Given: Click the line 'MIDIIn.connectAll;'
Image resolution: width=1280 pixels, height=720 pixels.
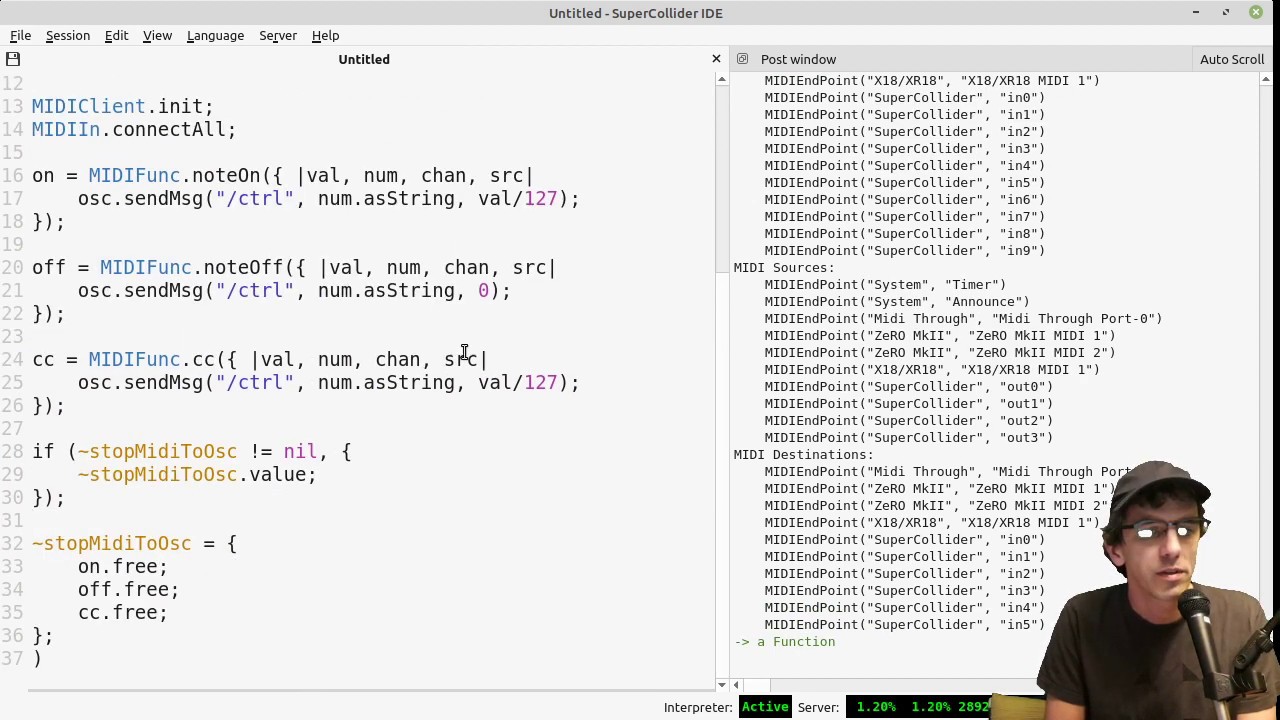Looking at the screenshot, I should click(134, 129).
